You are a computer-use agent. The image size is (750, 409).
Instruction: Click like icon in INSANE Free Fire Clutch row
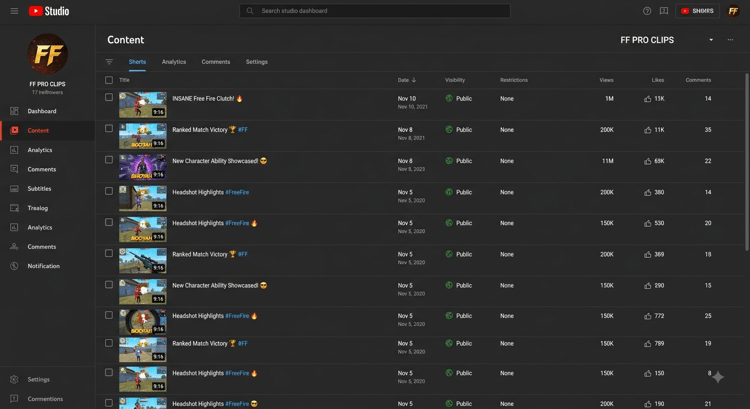coord(647,99)
